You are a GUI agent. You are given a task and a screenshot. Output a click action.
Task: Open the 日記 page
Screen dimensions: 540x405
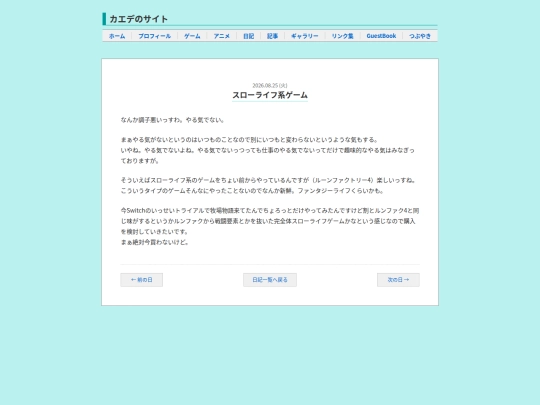click(249, 36)
